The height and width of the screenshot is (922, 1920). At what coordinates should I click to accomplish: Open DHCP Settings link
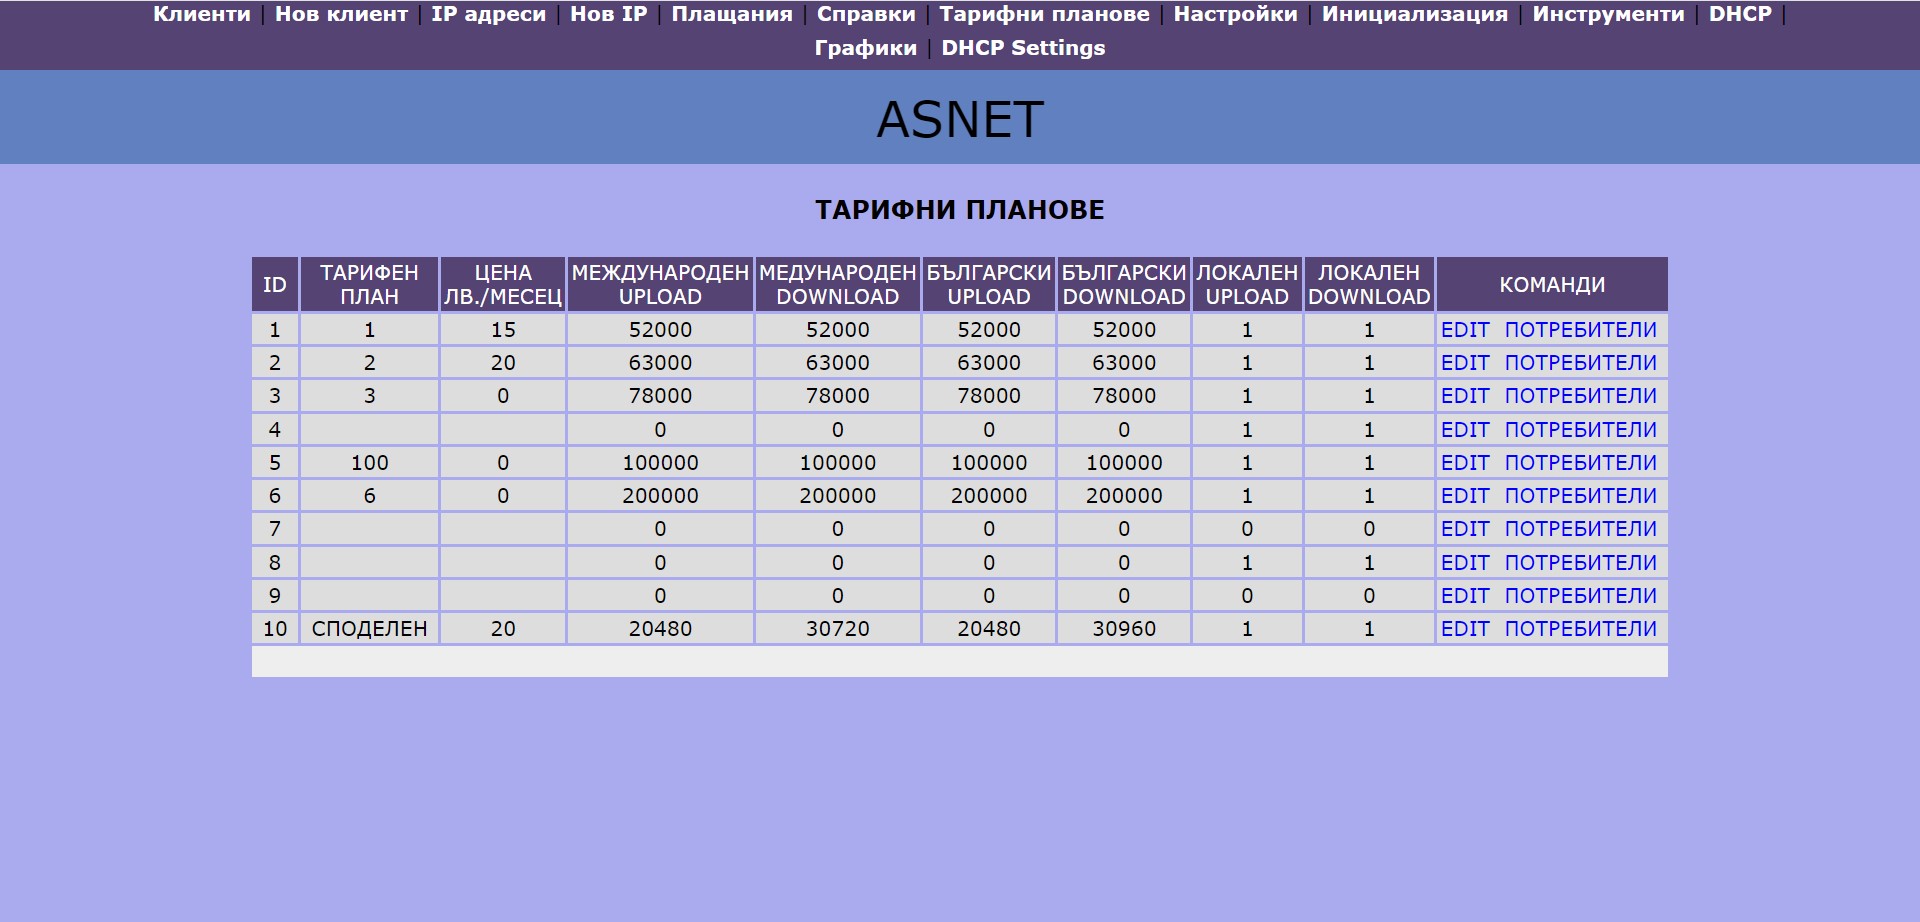coord(1023,48)
